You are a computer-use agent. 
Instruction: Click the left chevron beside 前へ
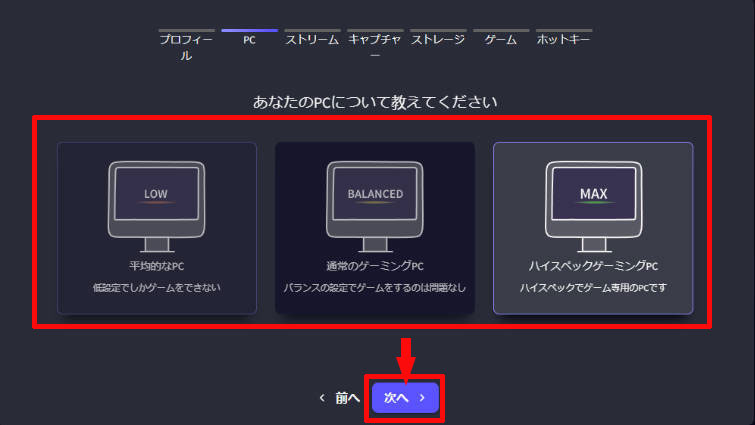[322, 398]
